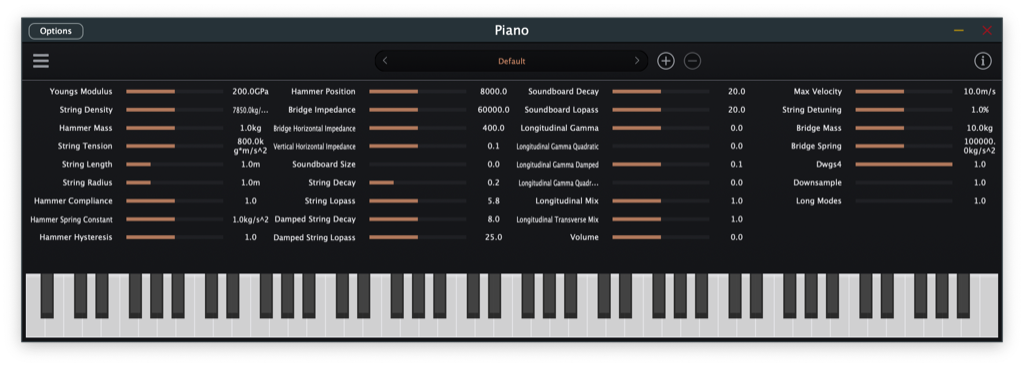Click the Soundboard Size slider track
The height and width of the screenshot is (367, 1024).
[417, 165]
